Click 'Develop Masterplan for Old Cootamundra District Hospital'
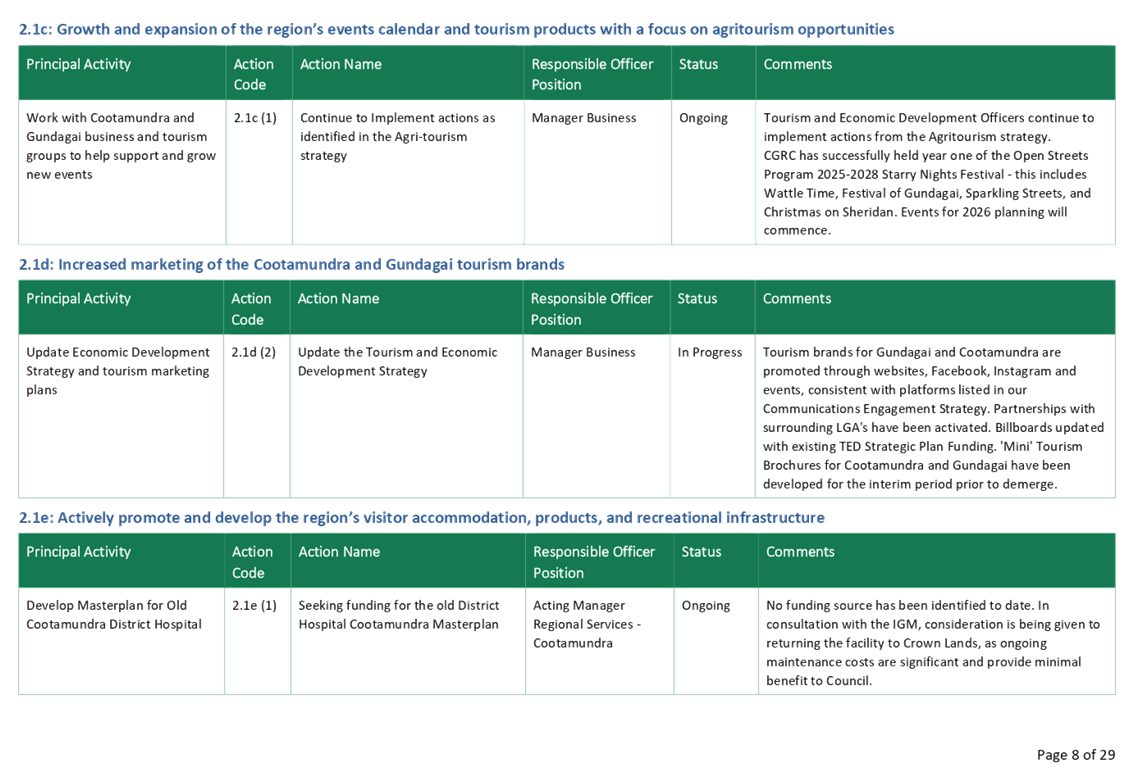The height and width of the screenshot is (782, 1134). (x=114, y=615)
